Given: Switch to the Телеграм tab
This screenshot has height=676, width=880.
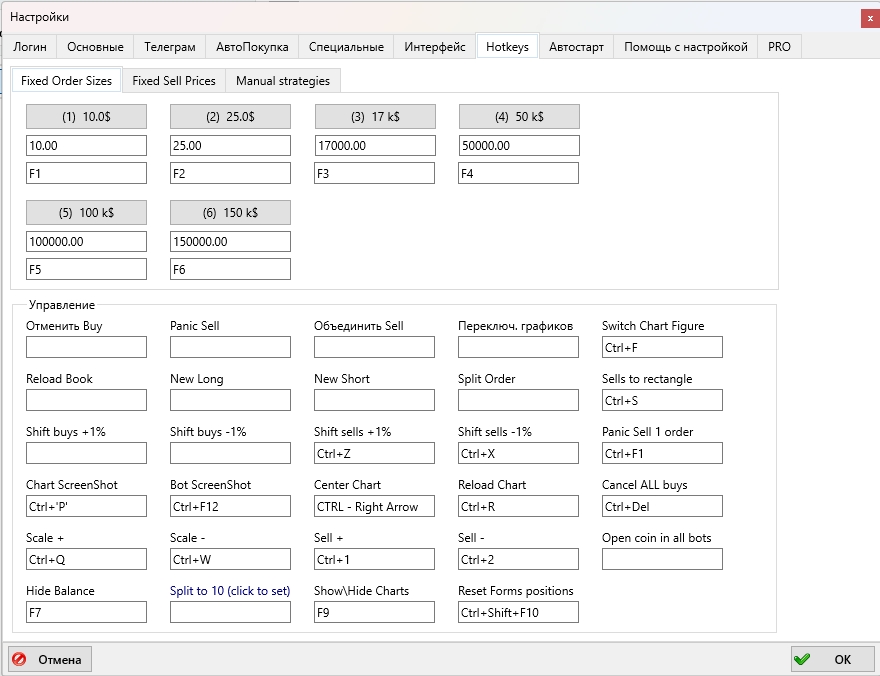Looking at the screenshot, I should [169, 46].
